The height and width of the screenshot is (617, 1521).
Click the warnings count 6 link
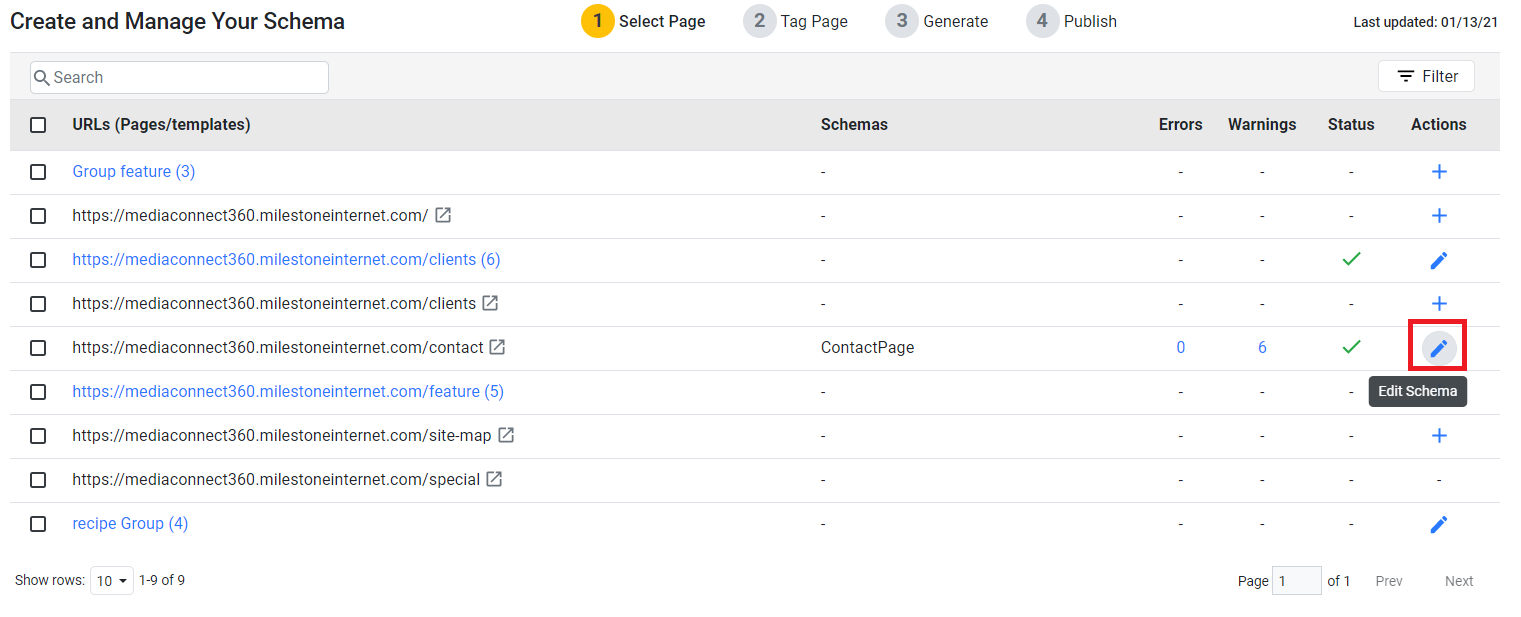coord(1262,348)
